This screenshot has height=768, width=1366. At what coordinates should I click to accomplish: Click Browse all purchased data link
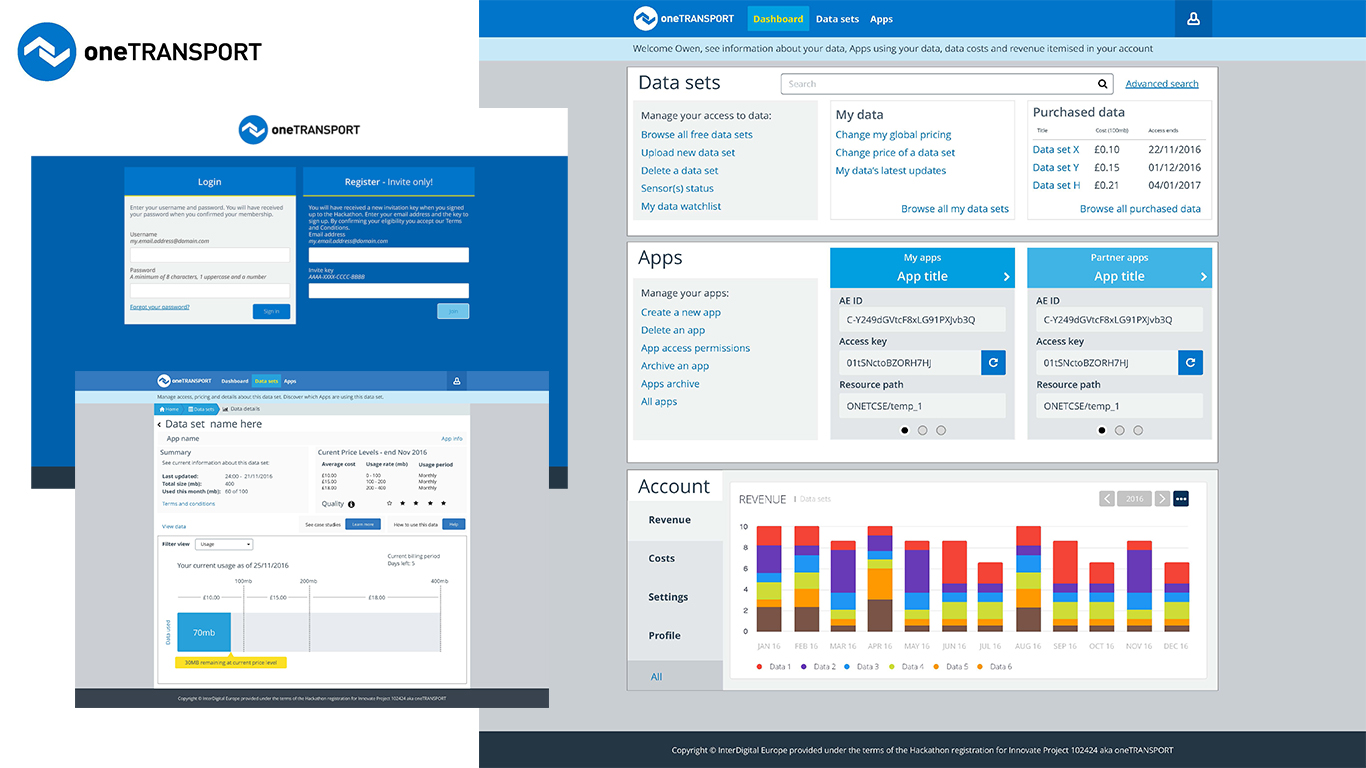[1140, 209]
